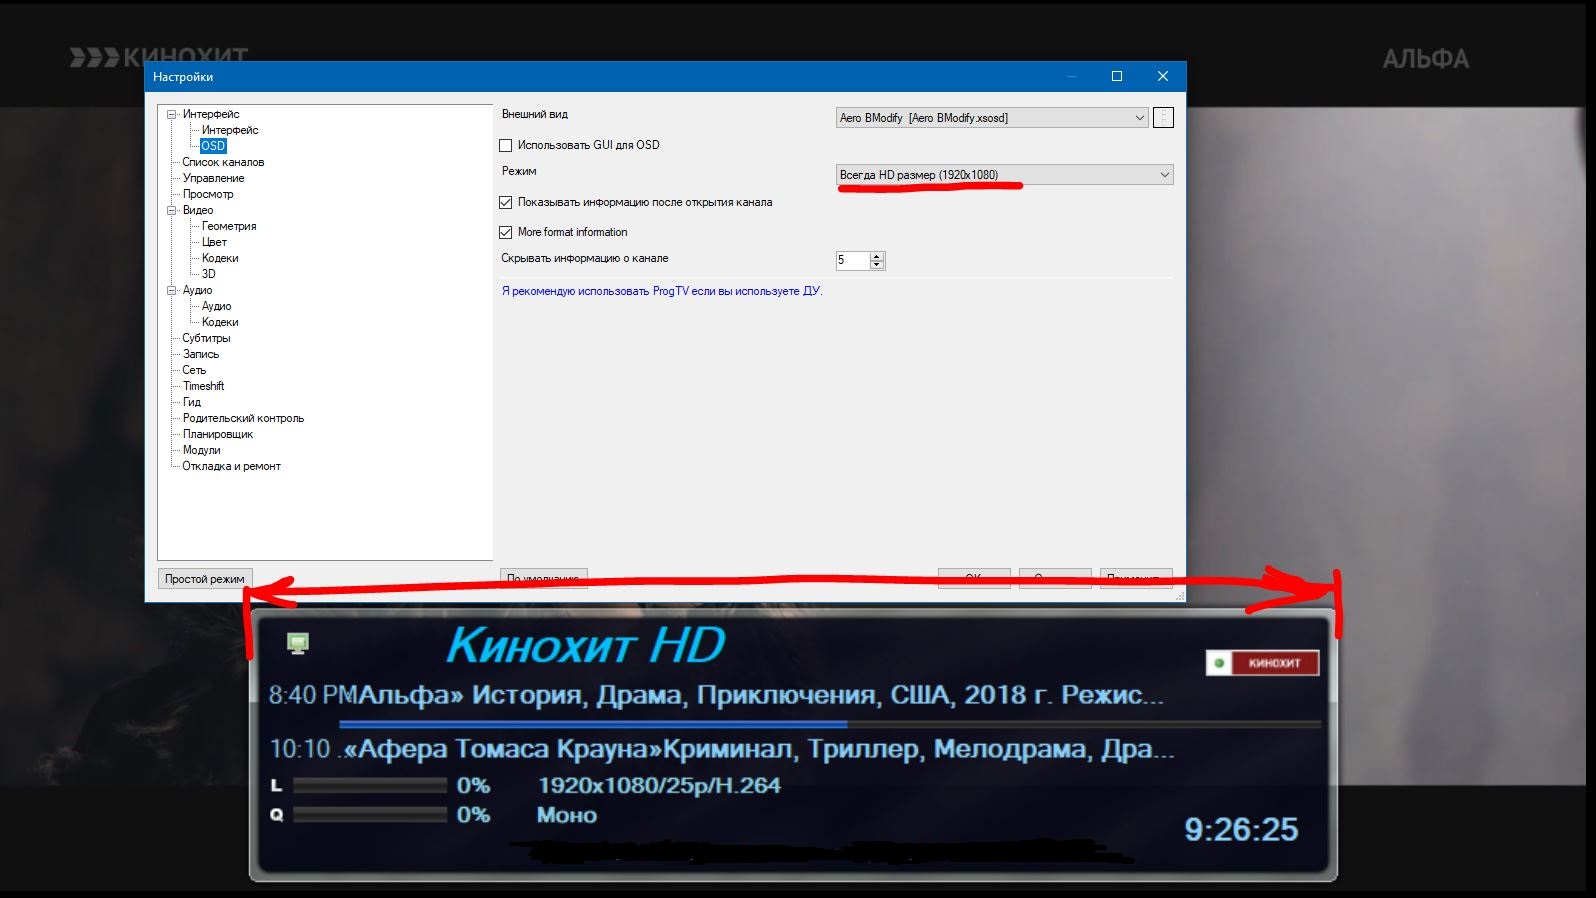This screenshot has height=898, width=1596.
Task: Click the spinner down arrow for hide delay
Action: tap(877, 265)
